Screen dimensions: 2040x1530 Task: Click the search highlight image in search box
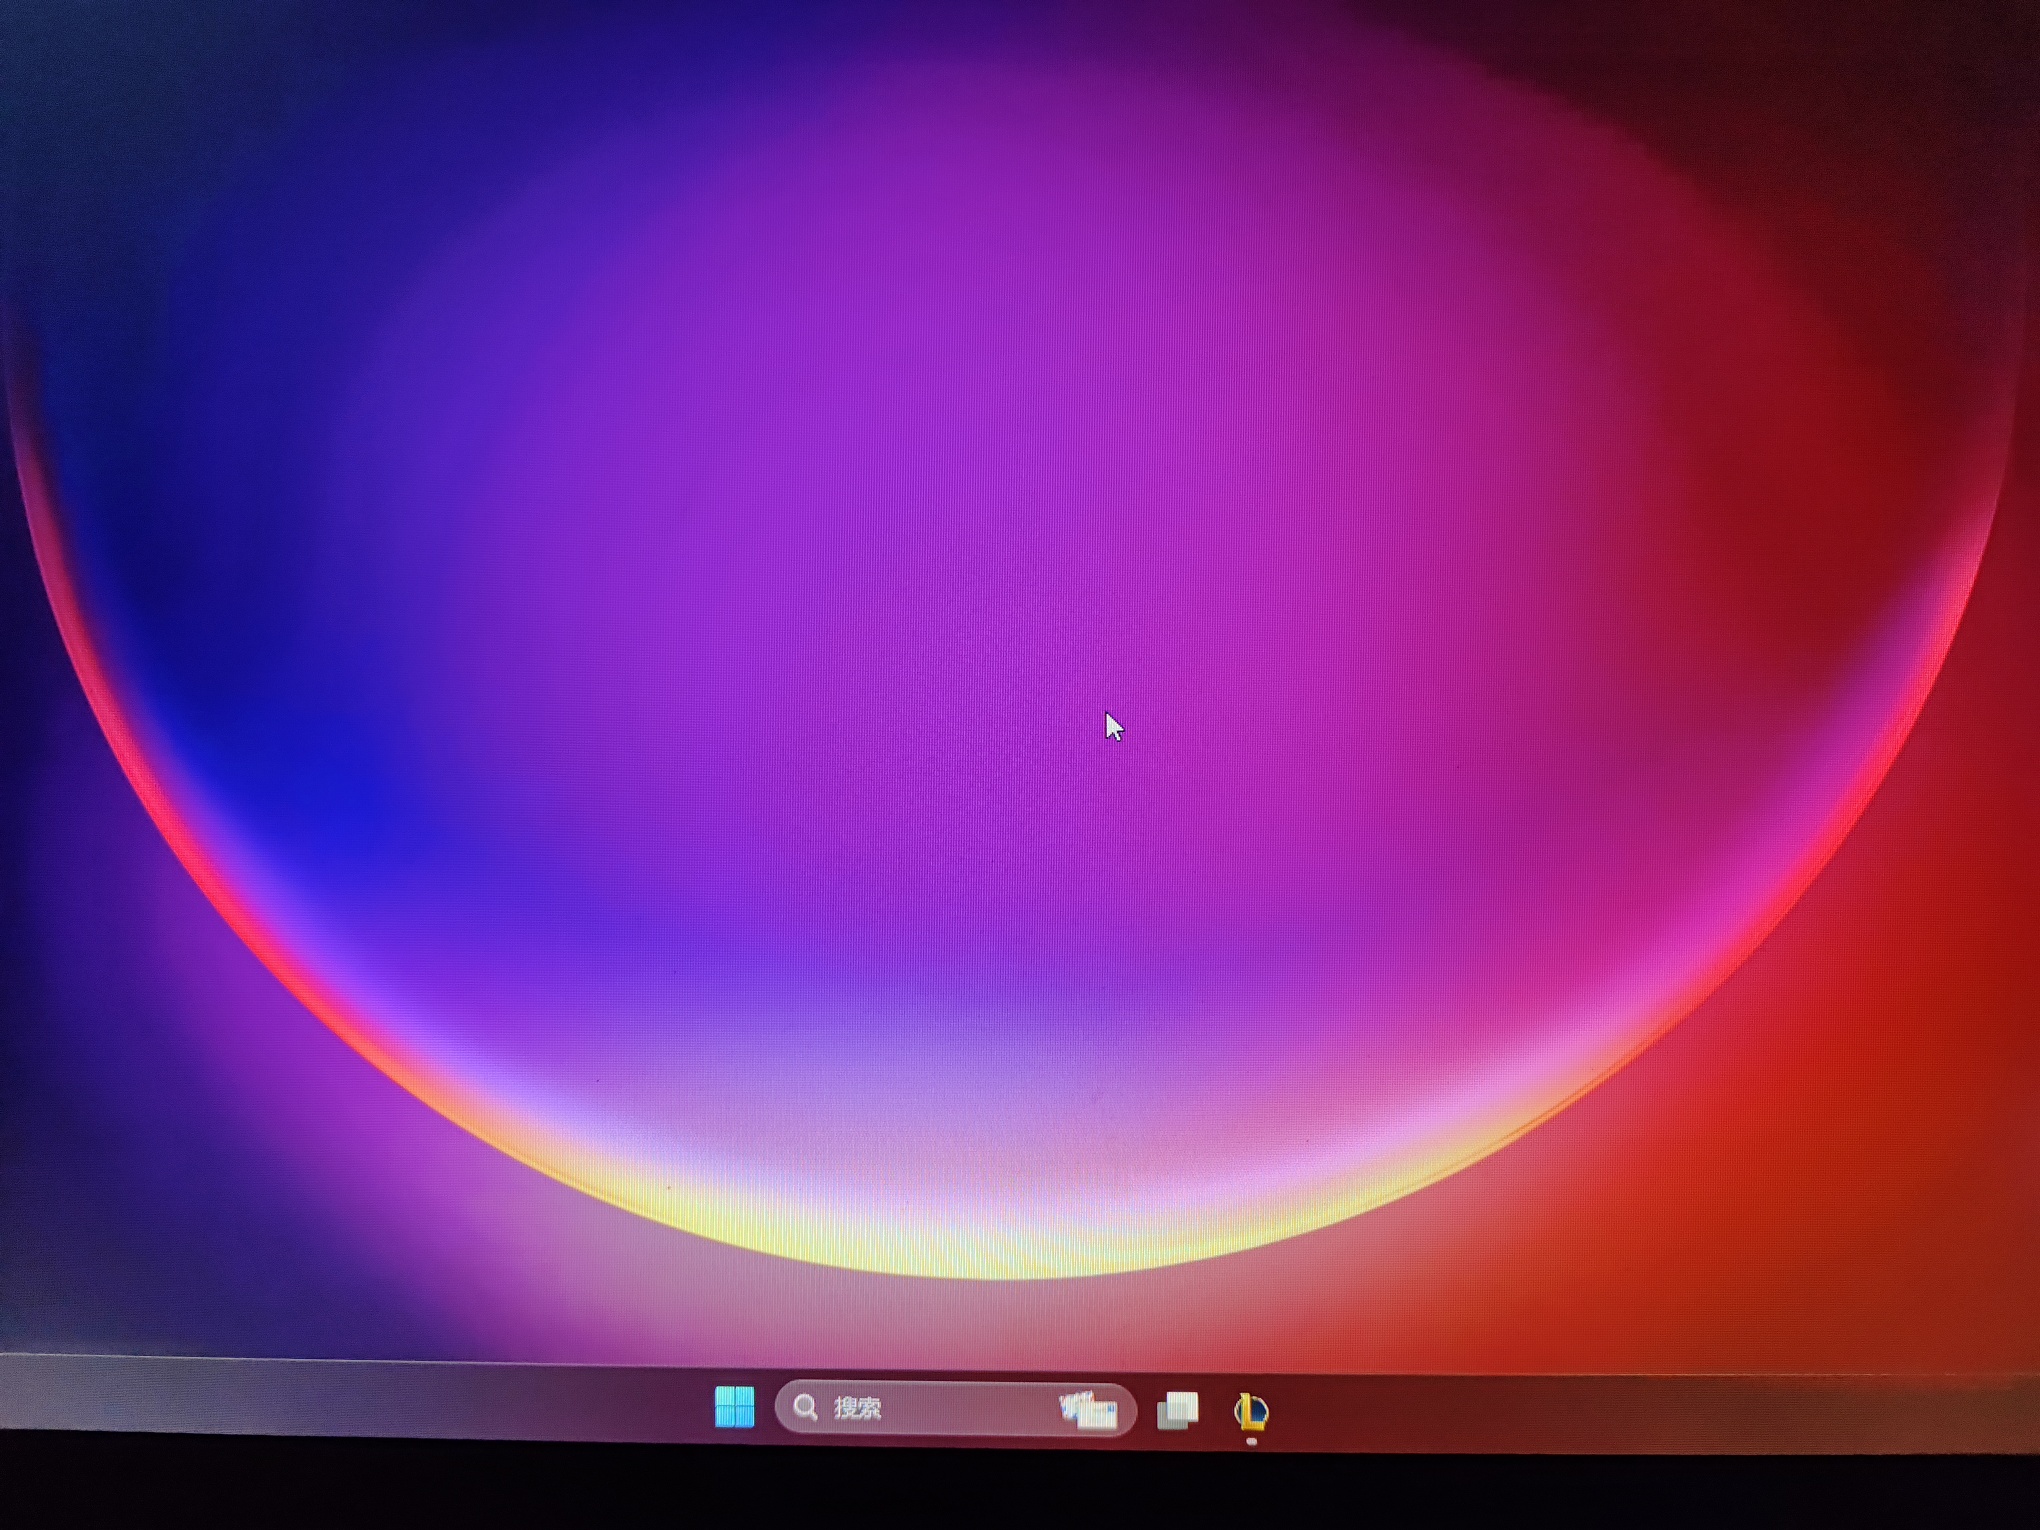1089,1410
